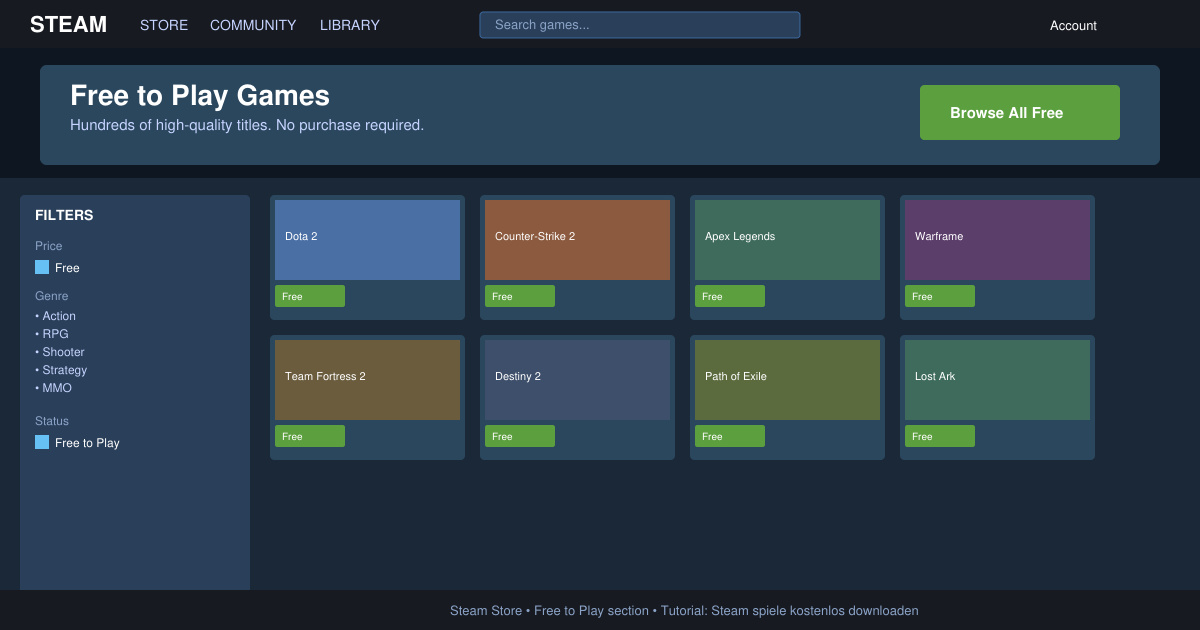This screenshot has width=1200, height=630.
Task: Open the Destiny 2 game thumbnail
Action: [x=577, y=380]
